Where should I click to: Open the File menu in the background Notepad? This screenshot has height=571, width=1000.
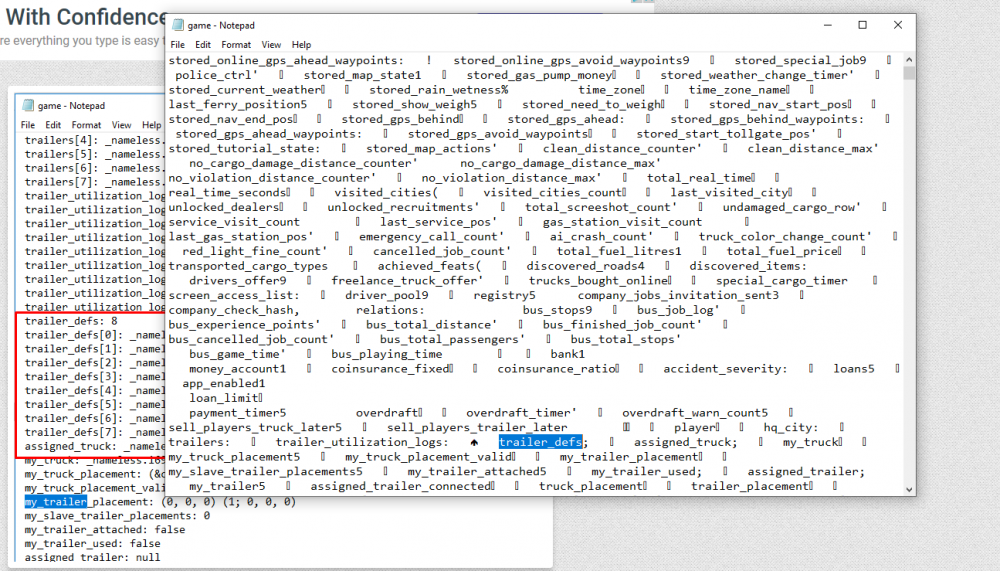pos(28,125)
